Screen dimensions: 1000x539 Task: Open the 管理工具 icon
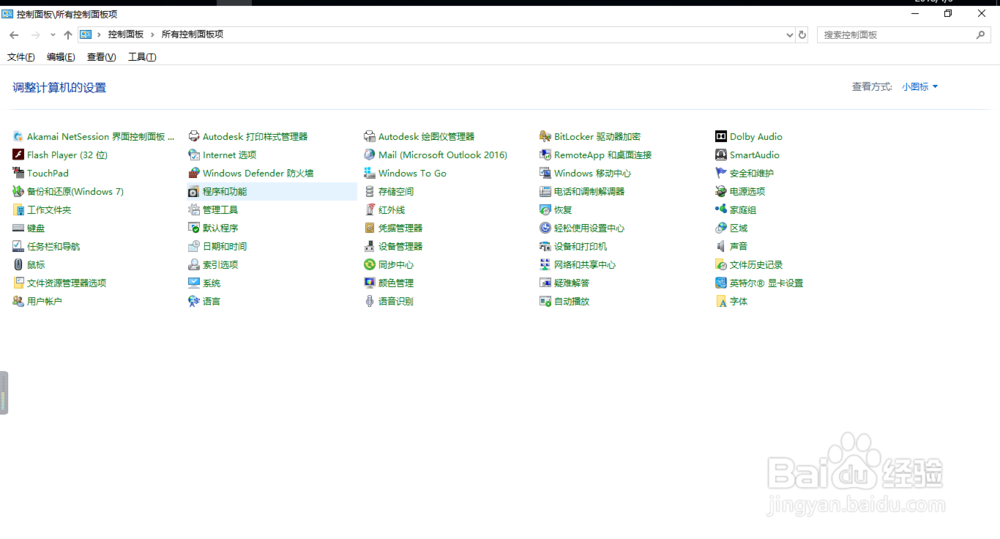coord(194,210)
